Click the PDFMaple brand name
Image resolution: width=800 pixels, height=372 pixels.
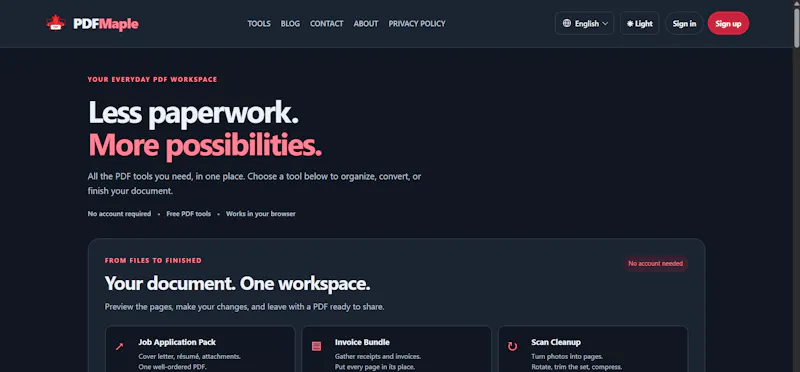[106, 23]
